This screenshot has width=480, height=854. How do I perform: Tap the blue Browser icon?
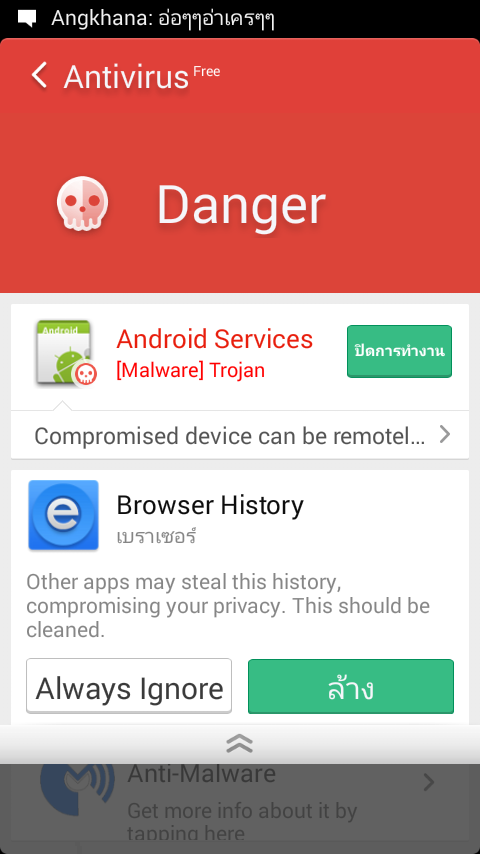(x=63, y=515)
